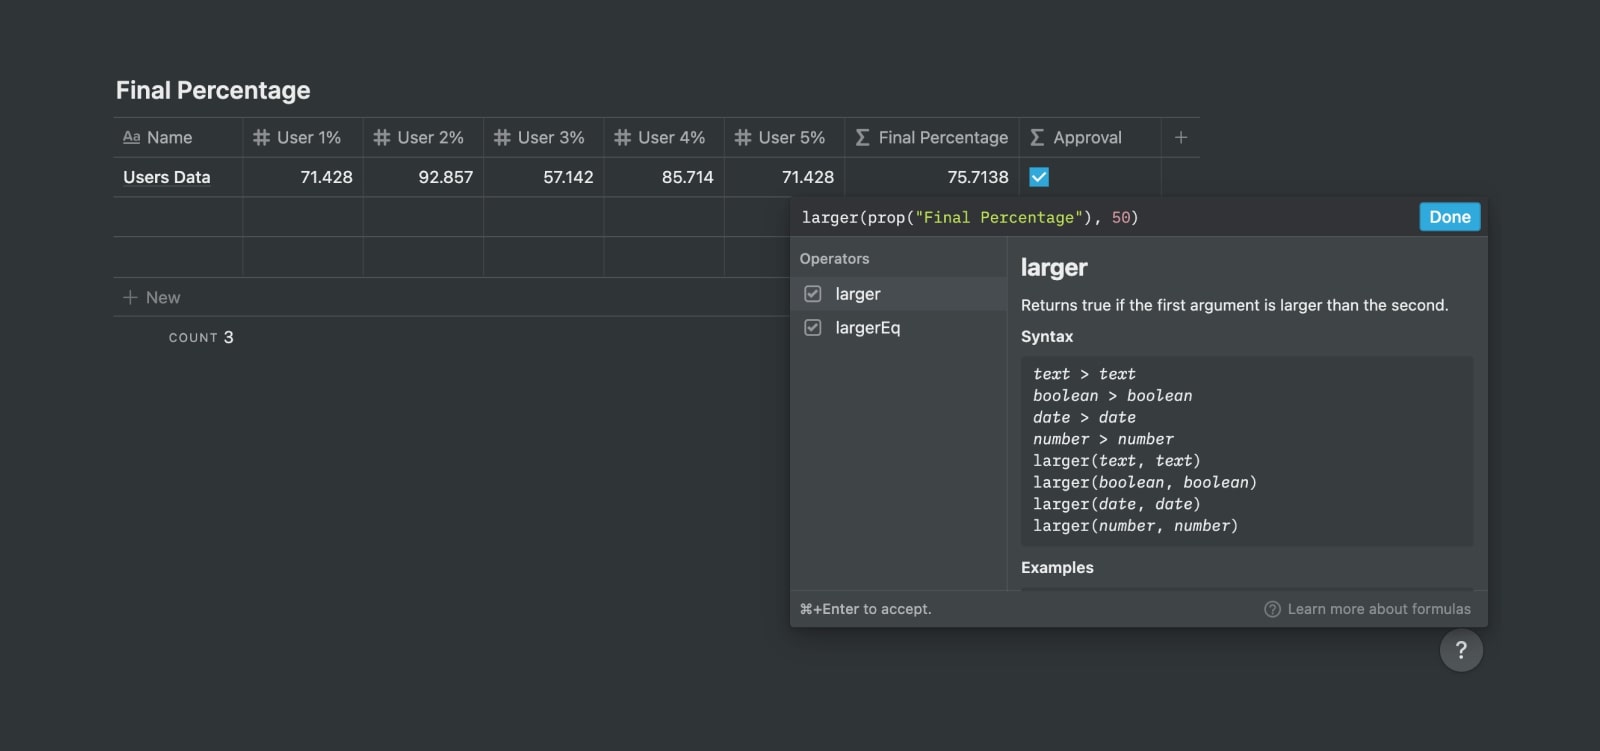
Task: Click the 75.7138 Final Percentage cell
Action: pos(932,177)
